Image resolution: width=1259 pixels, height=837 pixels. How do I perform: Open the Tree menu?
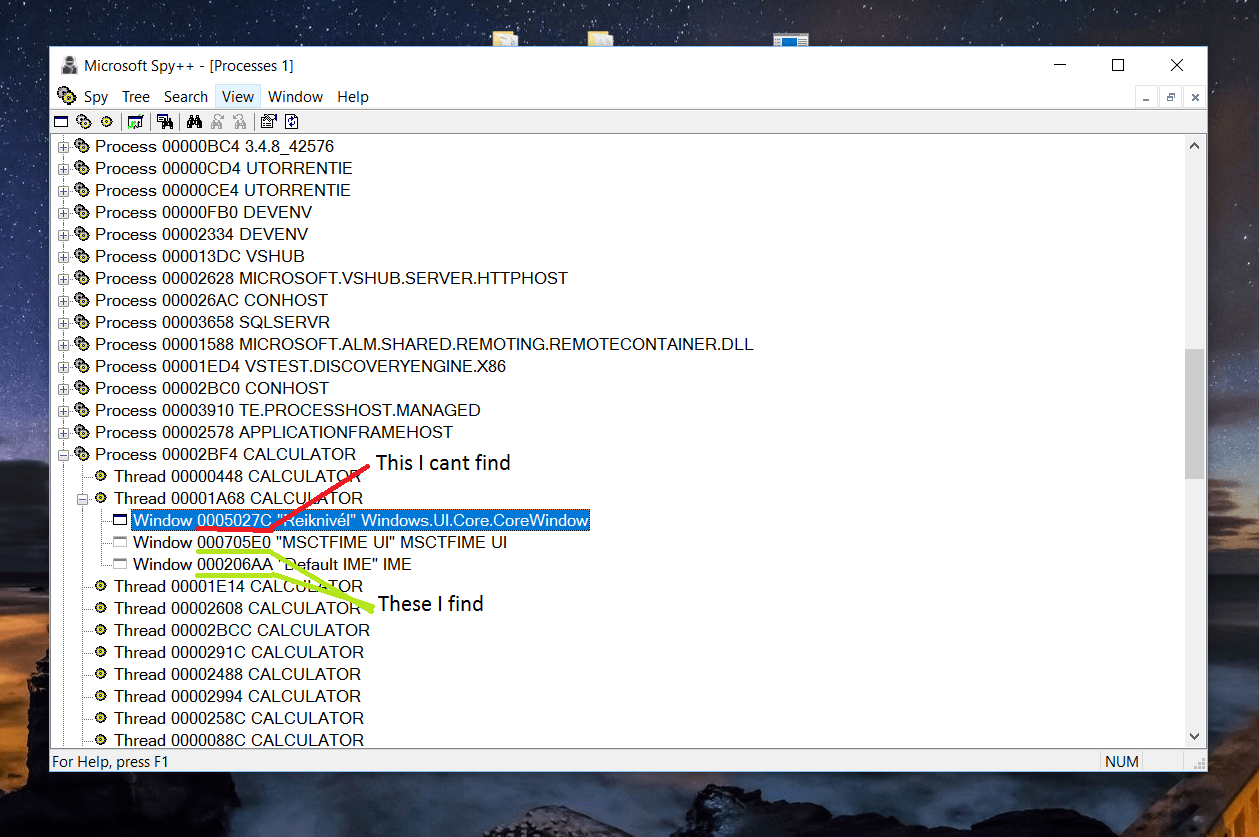click(x=136, y=97)
